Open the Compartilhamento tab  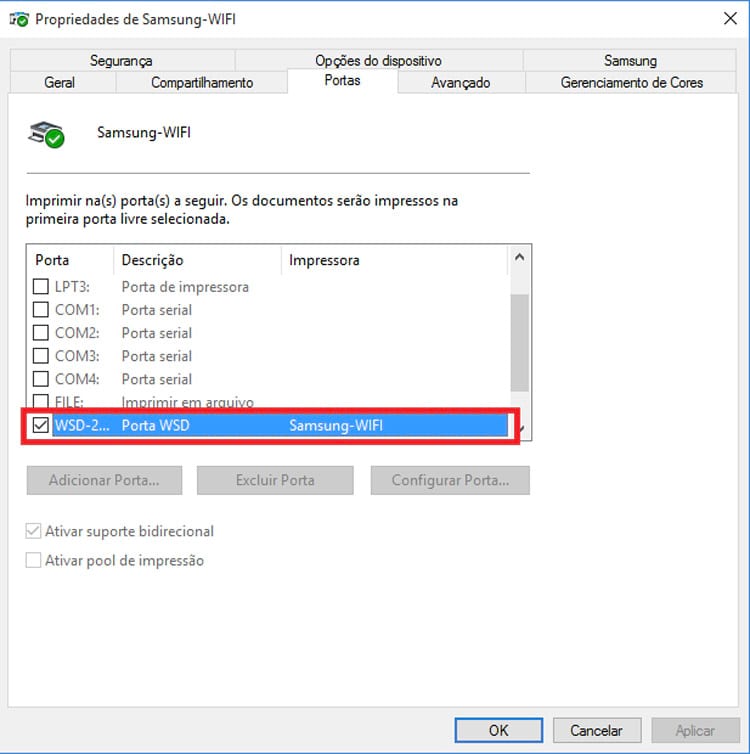click(x=202, y=83)
